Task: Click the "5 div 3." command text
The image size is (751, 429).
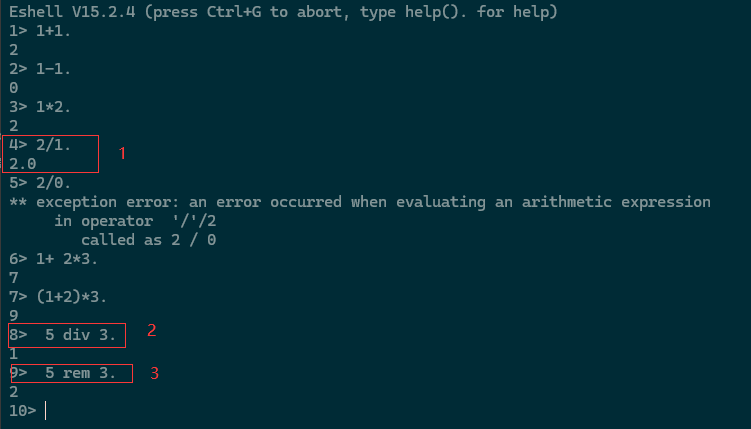Action: tap(80, 335)
